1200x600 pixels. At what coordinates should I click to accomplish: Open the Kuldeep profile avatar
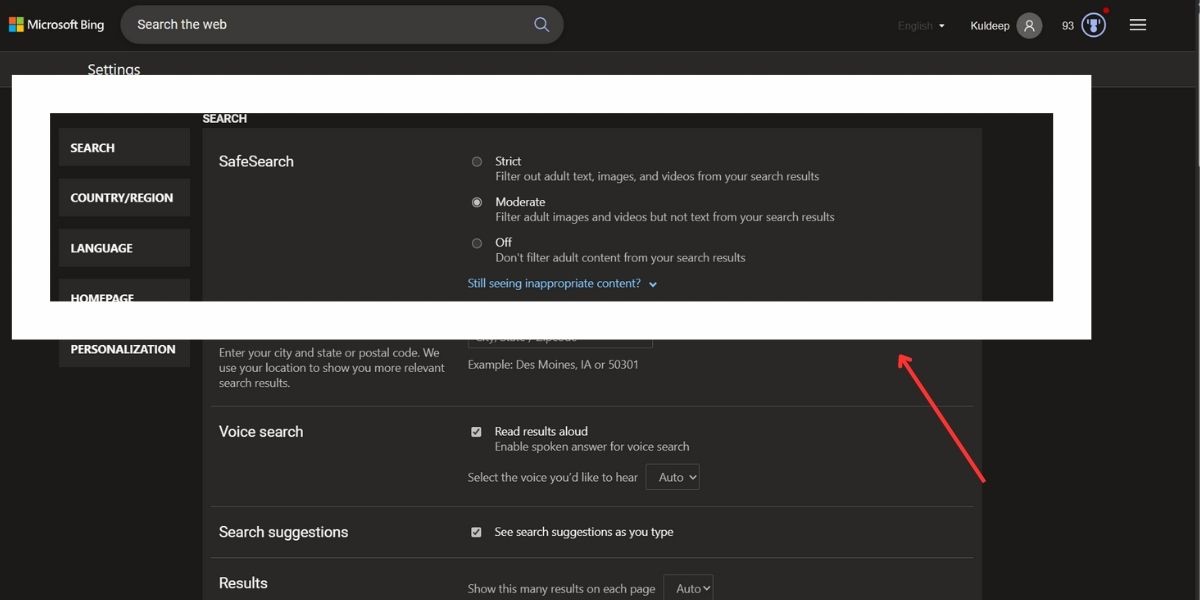1029,26
